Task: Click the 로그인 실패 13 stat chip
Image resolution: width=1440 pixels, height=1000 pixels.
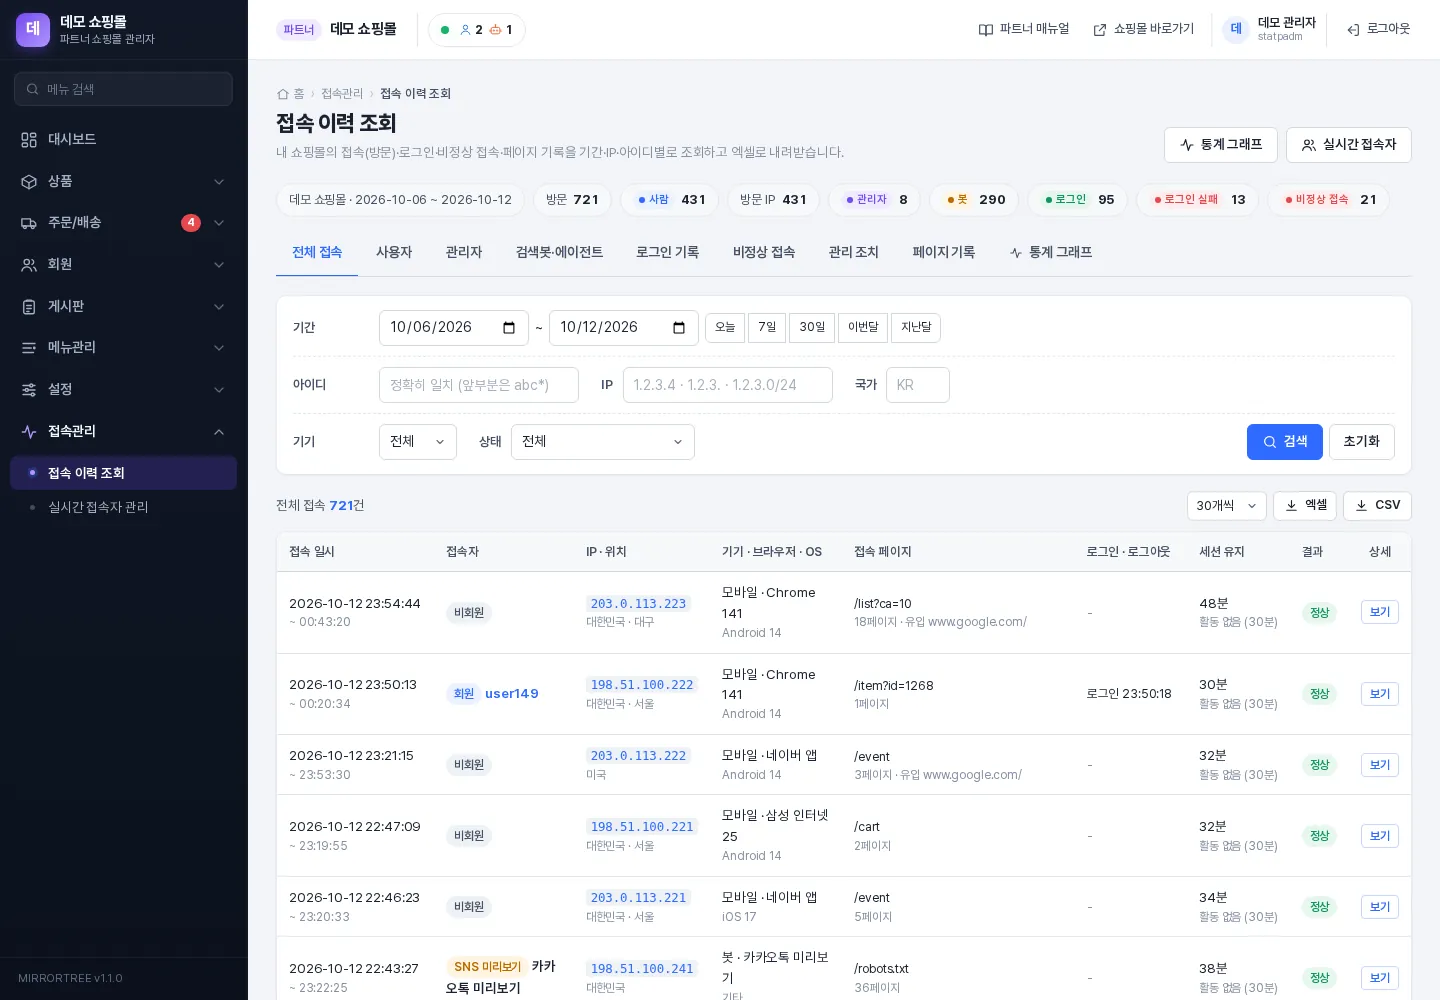Action: pos(1199,200)
